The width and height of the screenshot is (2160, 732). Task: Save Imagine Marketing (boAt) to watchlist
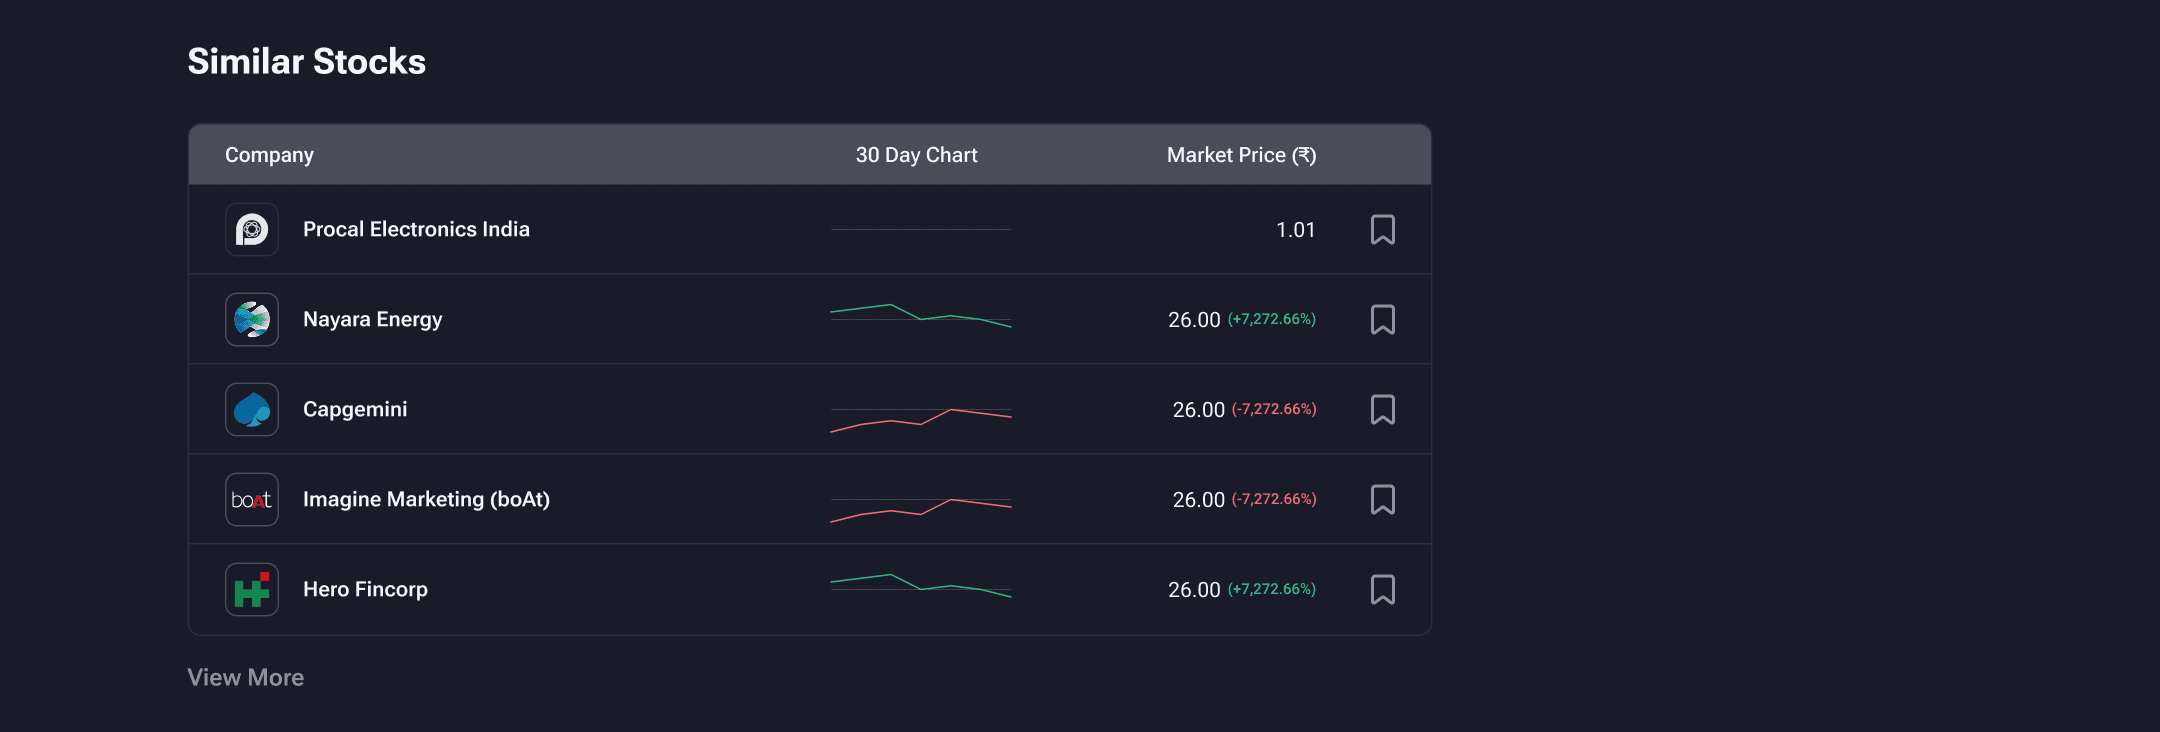point(1383,500)
